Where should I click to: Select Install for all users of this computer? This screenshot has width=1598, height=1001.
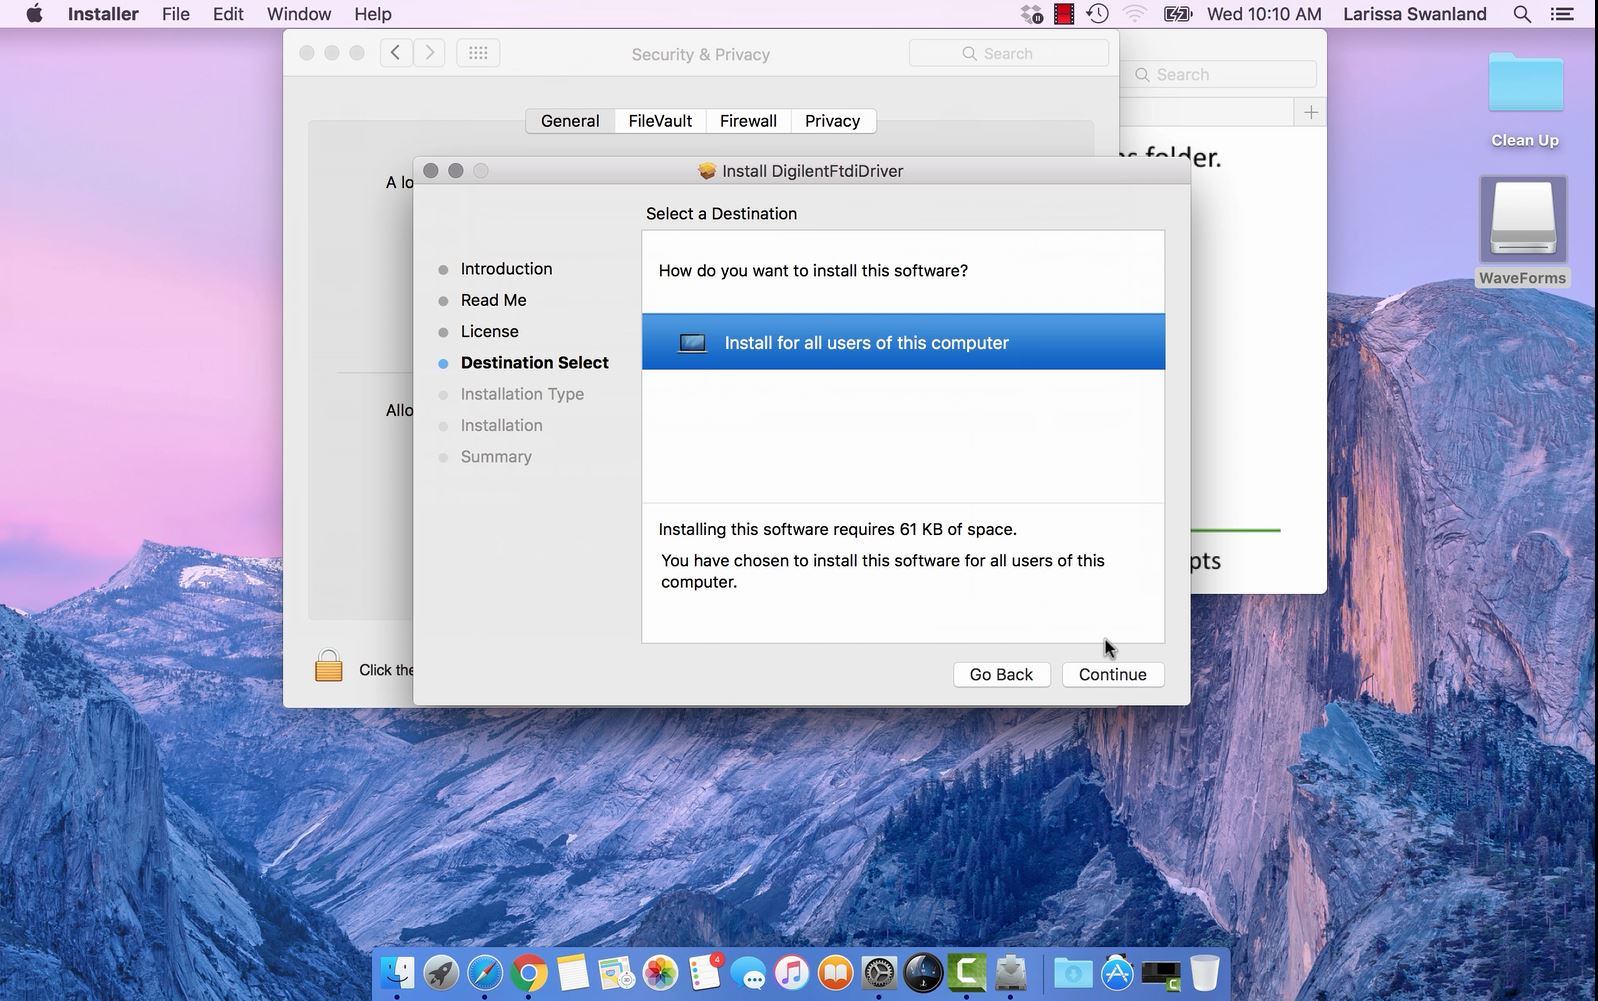pyautogui.click(x=903, y=342)
